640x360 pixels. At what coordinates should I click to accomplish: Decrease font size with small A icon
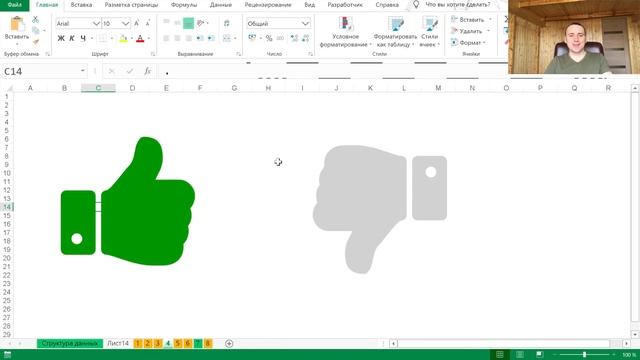[147, 23]
